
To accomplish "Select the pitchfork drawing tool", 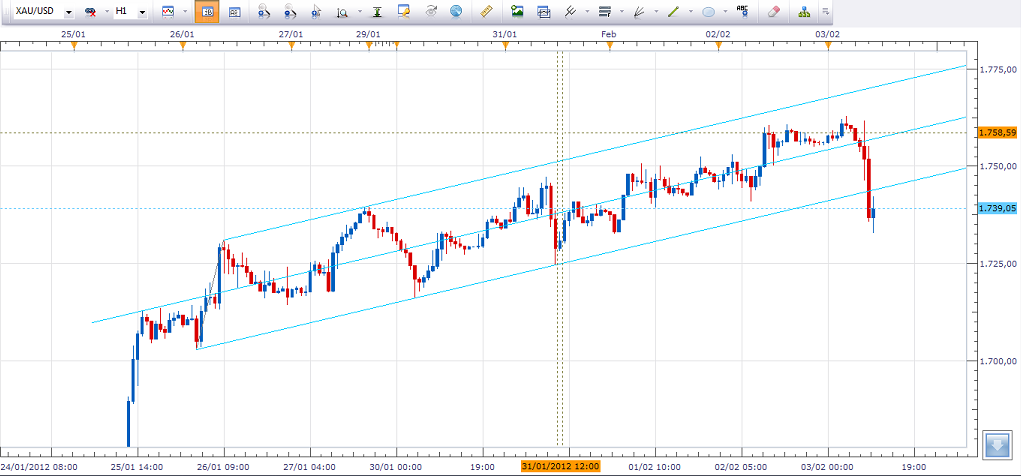I will click(x=570, y=12).
